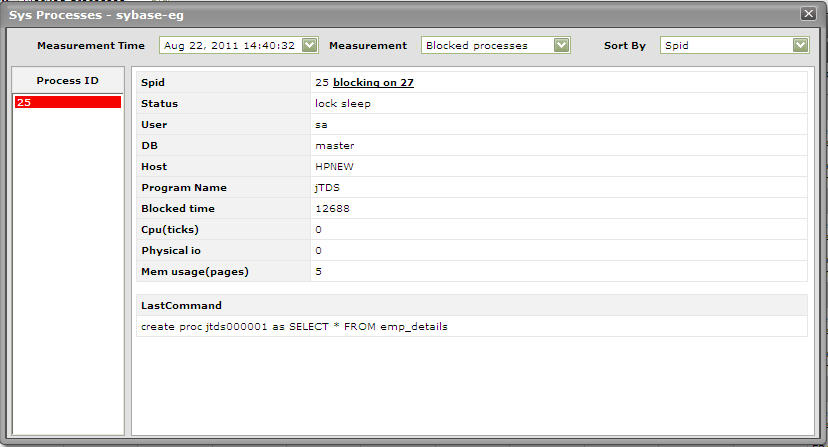The width and height of the screenshot is (828, 447).
Task: Click the 'jTDS' program name value
Action: coord(327,188)
